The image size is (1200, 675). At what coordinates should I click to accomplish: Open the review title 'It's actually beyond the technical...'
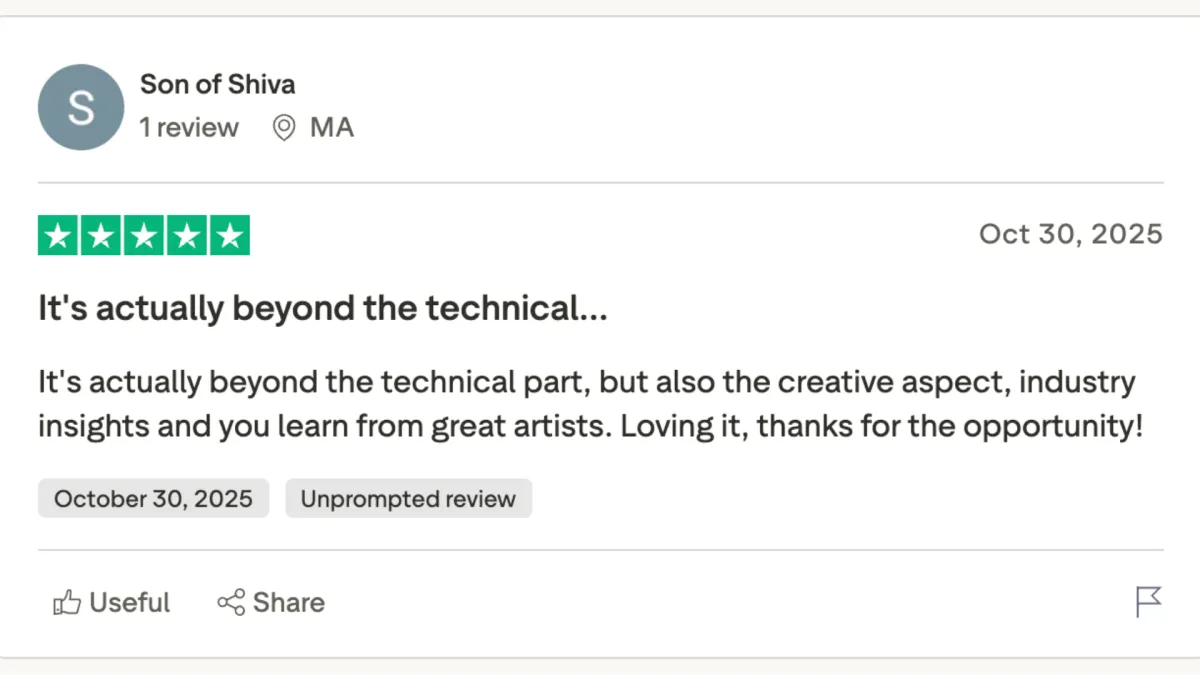click(x=322, y=308)
